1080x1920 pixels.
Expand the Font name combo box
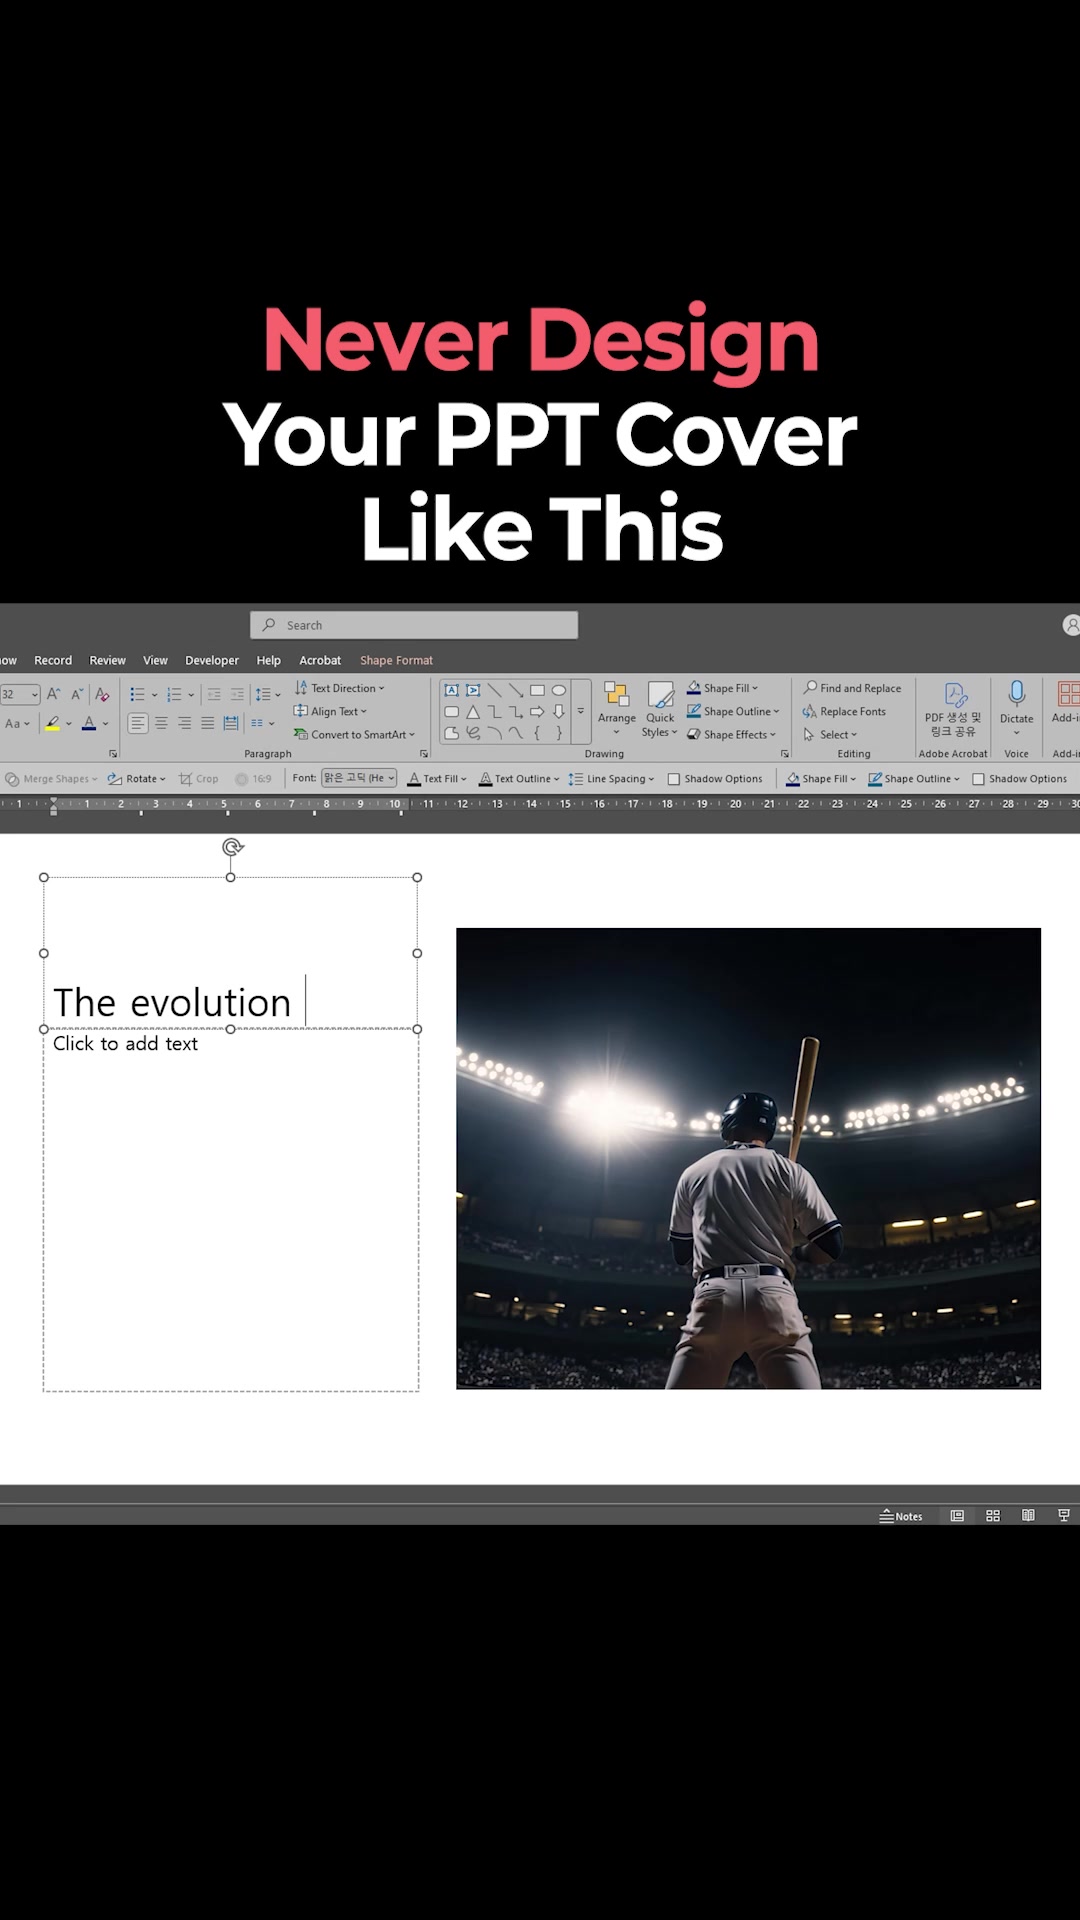tap(359, 778)
